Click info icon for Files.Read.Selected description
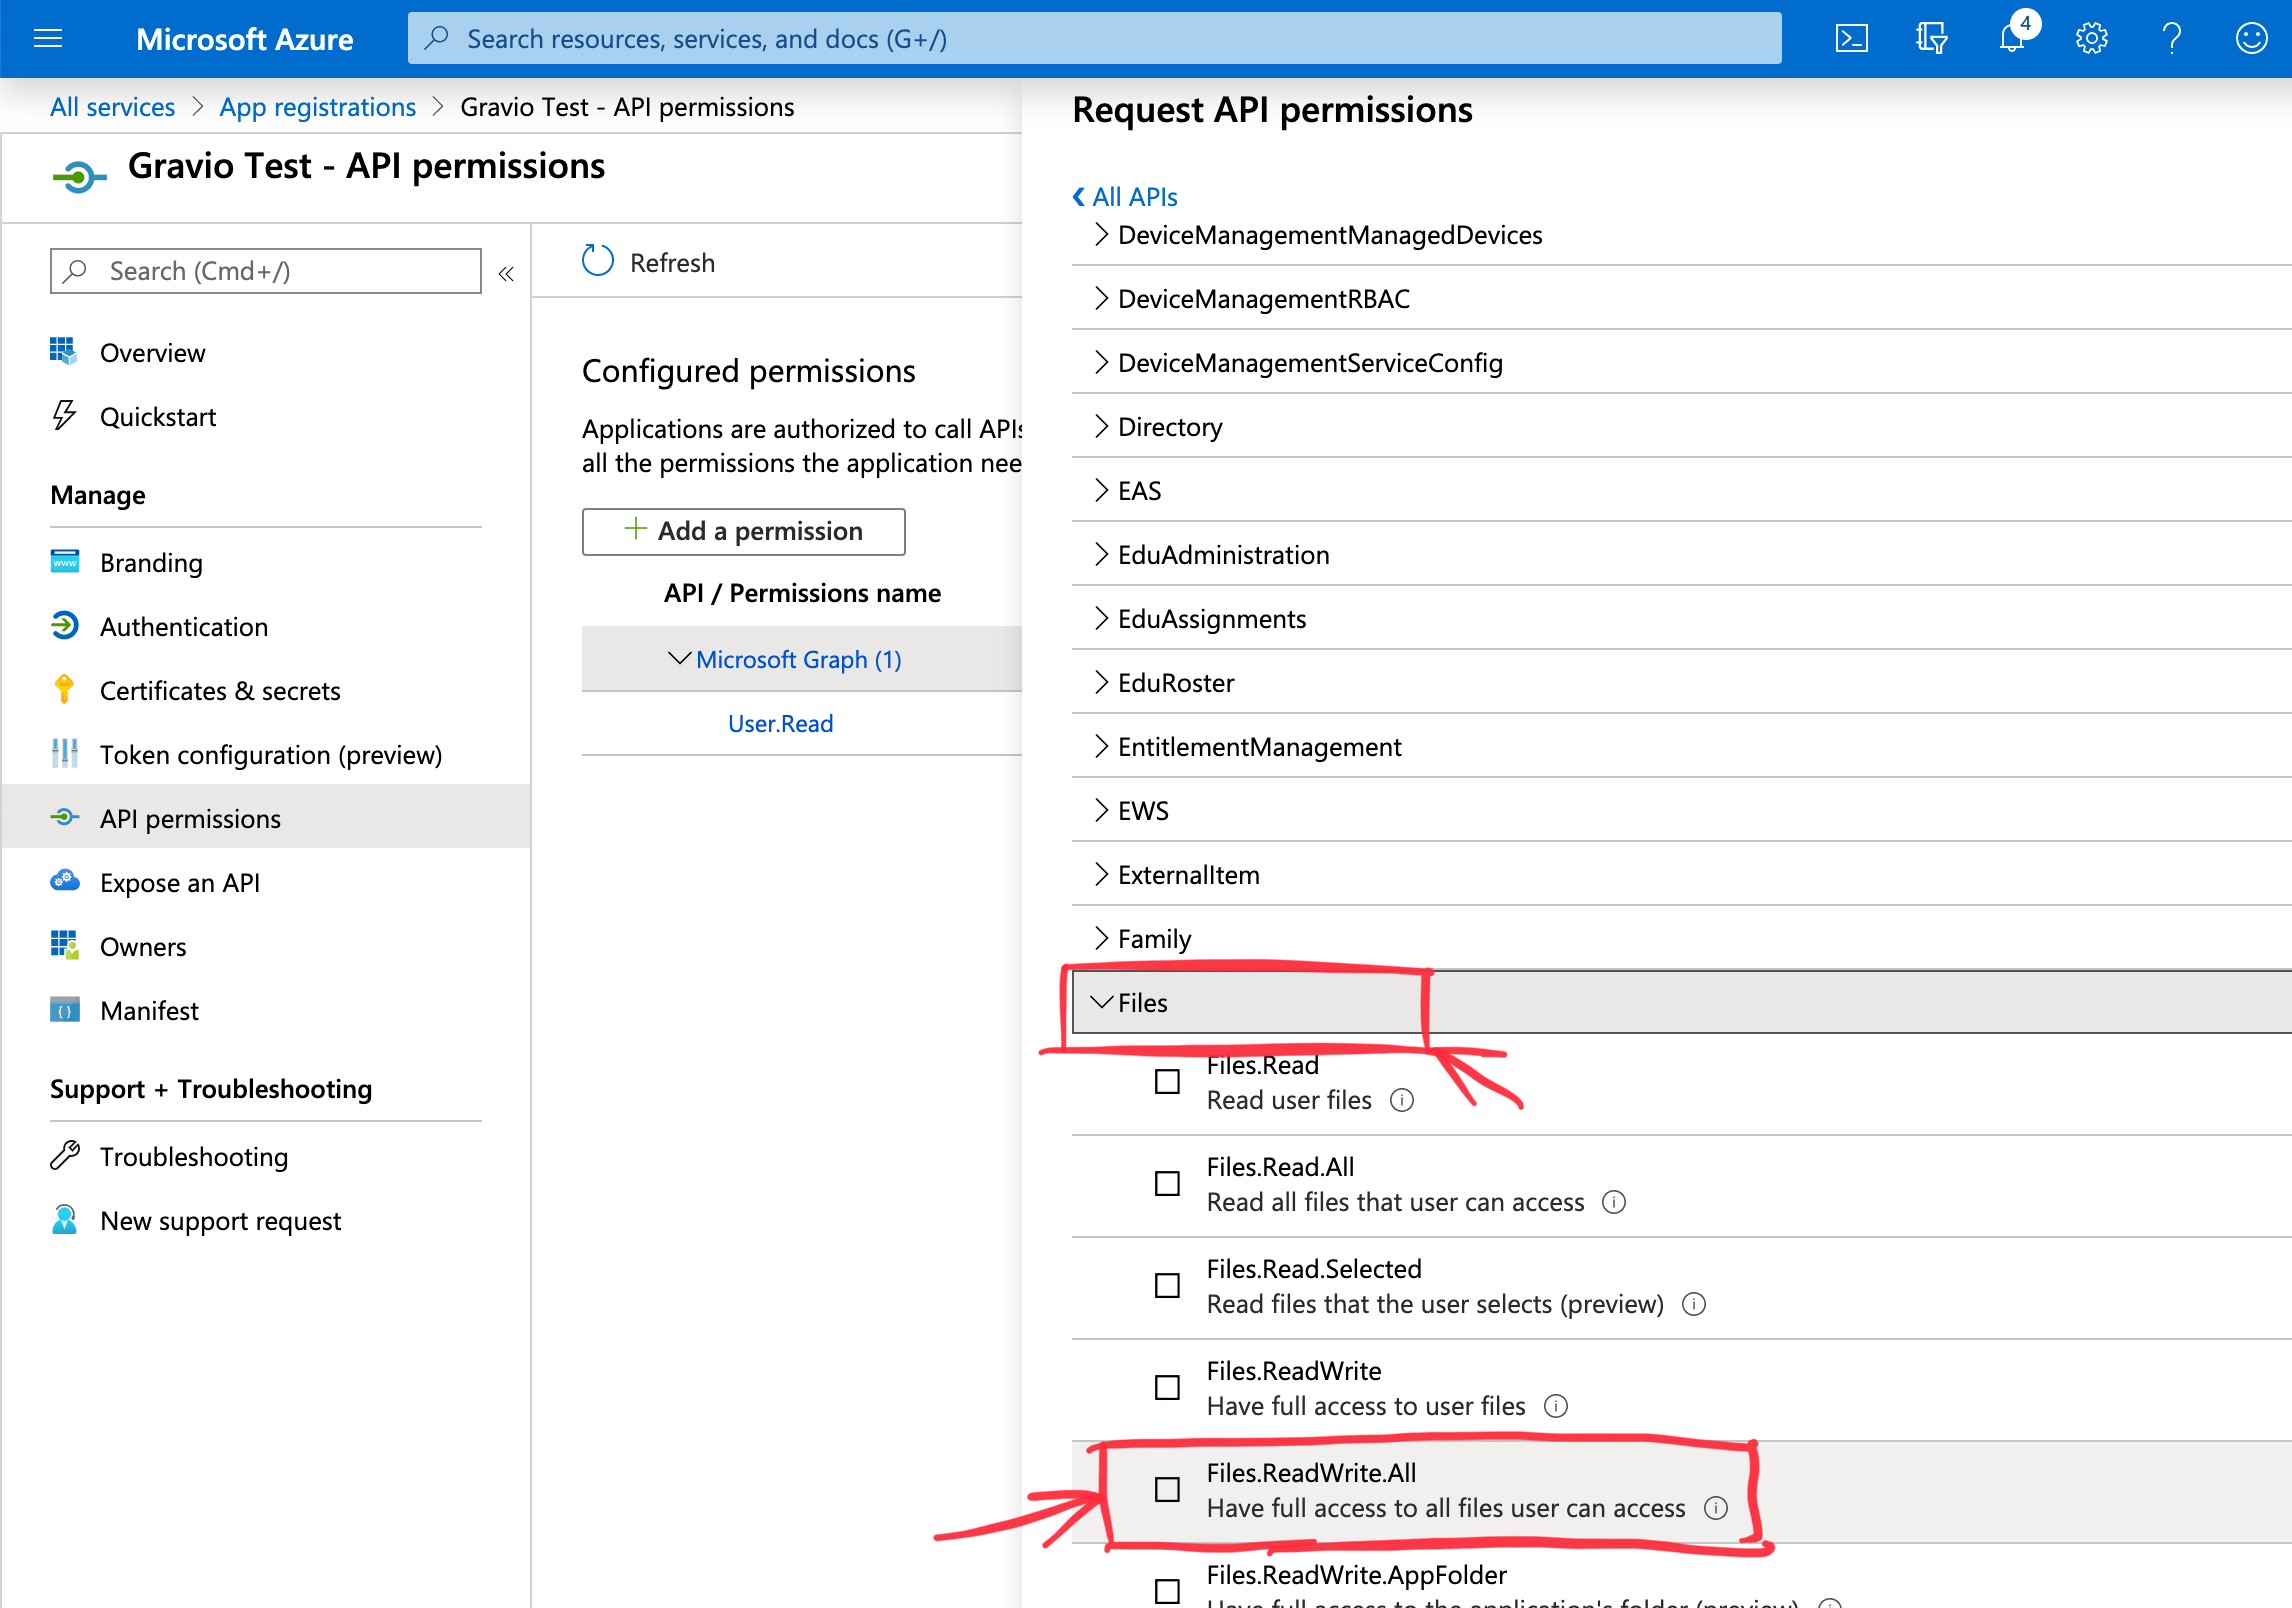 point(1694,1304)
